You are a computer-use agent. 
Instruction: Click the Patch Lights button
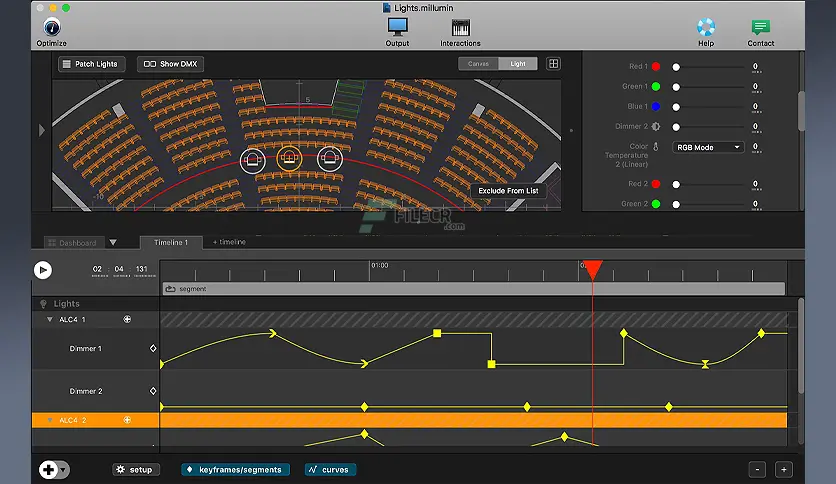(90, 64)
